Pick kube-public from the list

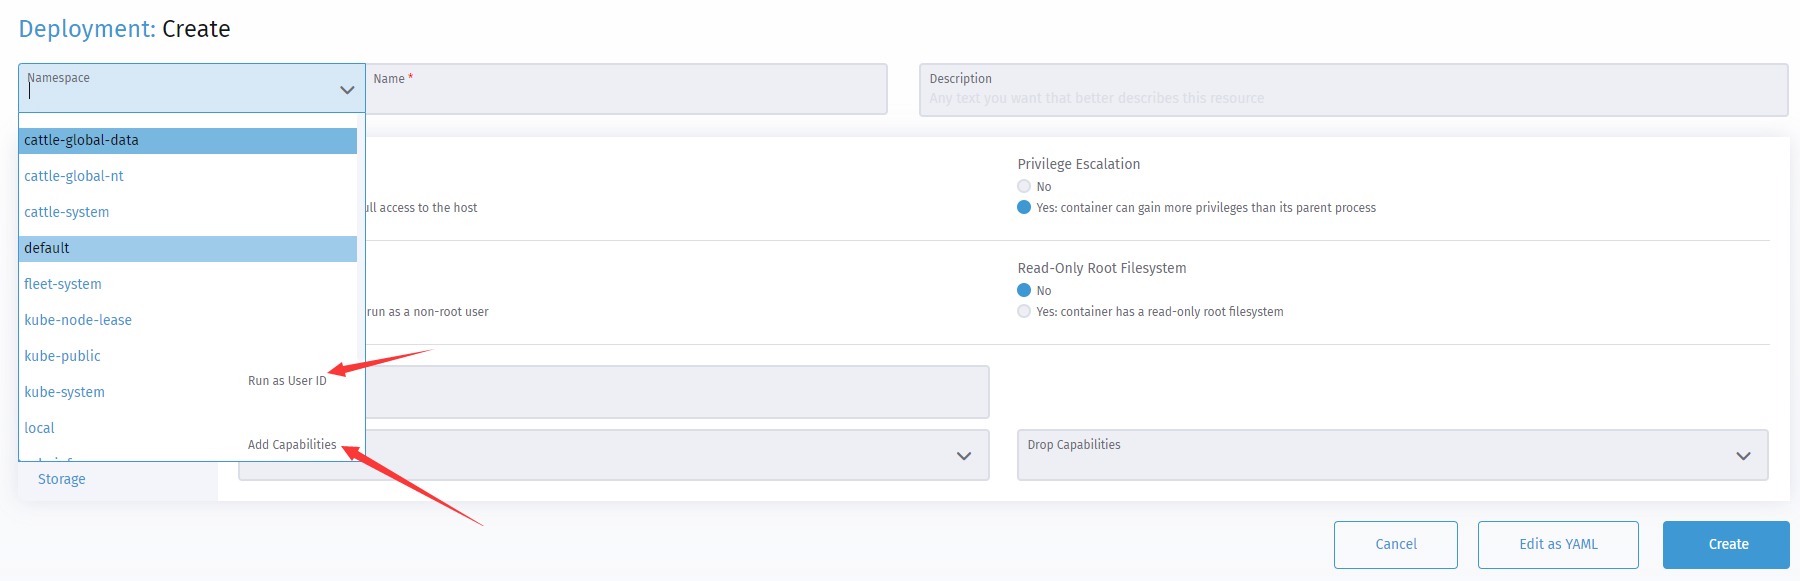188,356
